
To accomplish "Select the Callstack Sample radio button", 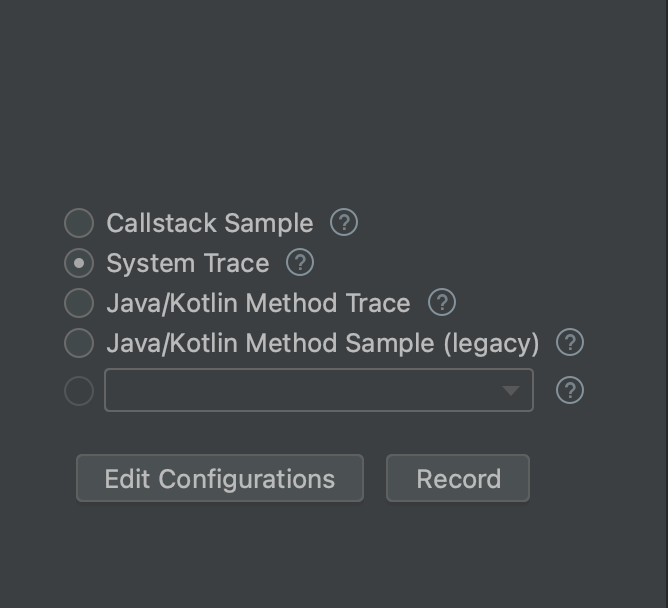I will (x=79, y=223).
